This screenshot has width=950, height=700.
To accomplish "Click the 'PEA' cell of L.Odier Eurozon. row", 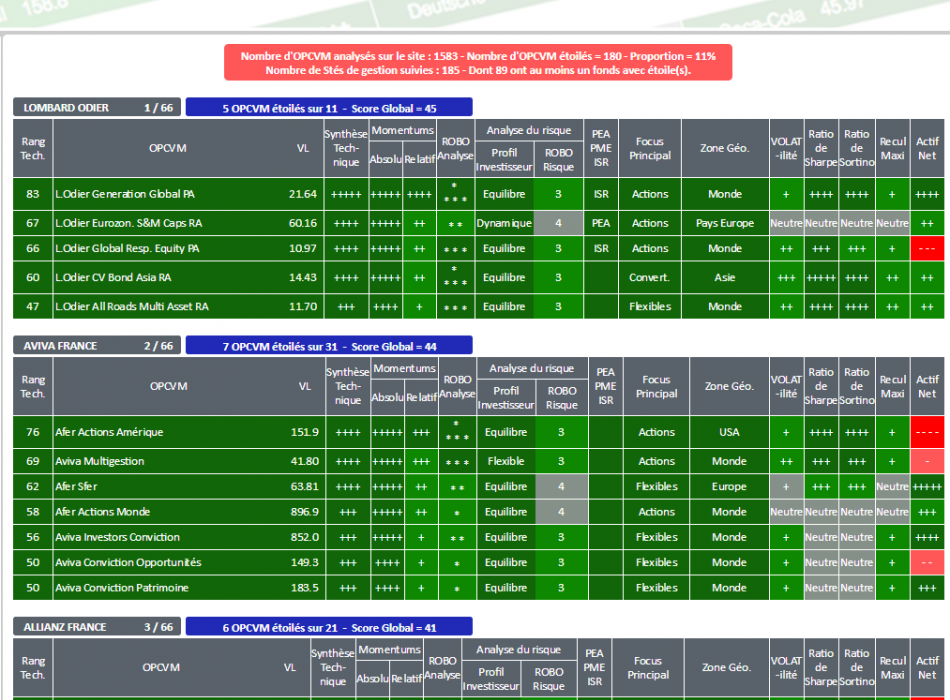I will point(601,223).
